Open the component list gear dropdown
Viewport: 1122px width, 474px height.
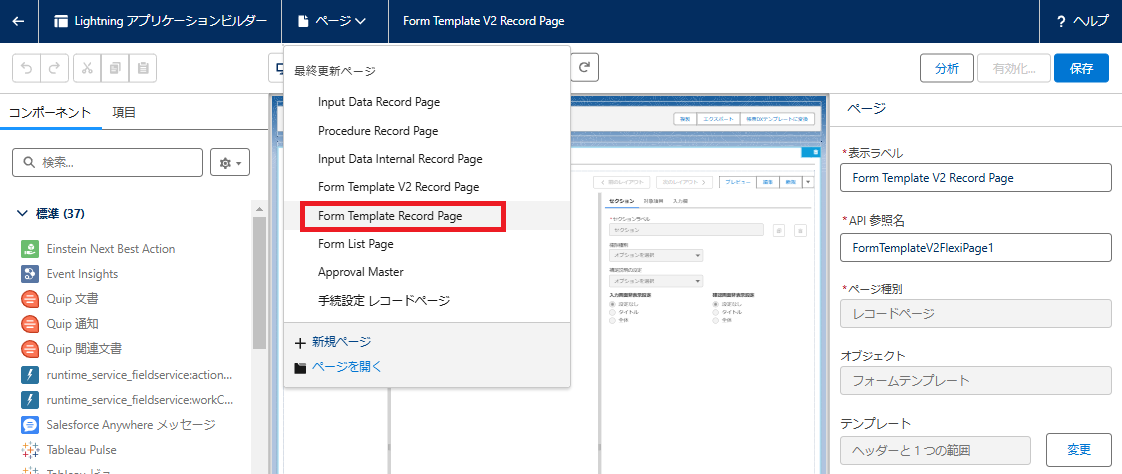pos(230,163)
